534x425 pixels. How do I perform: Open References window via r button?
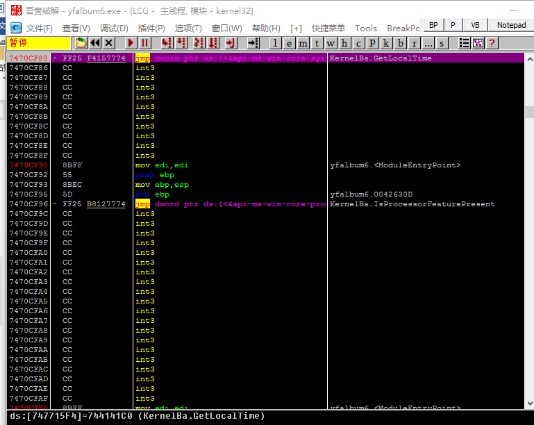point(414,43)
